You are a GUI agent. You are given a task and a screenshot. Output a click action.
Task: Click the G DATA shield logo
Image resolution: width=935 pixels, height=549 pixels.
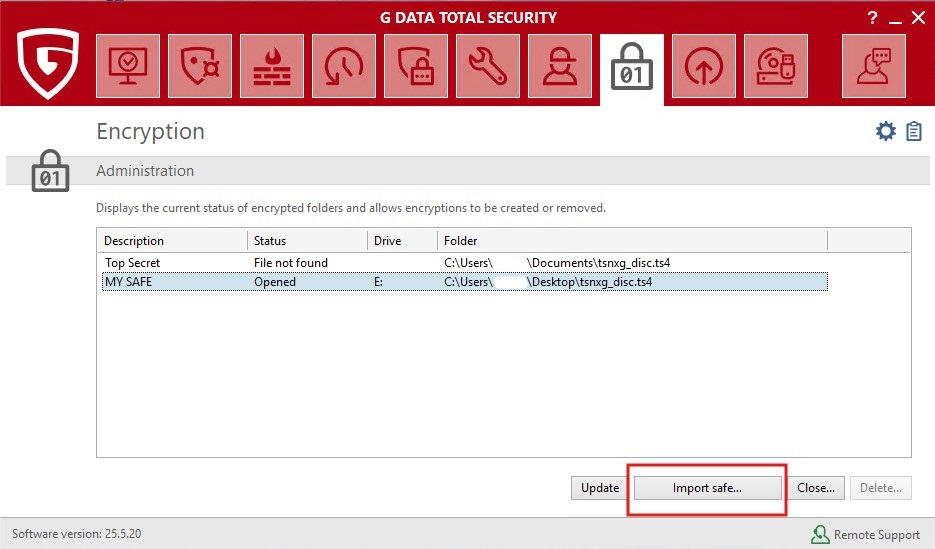(x=48, y=63)
